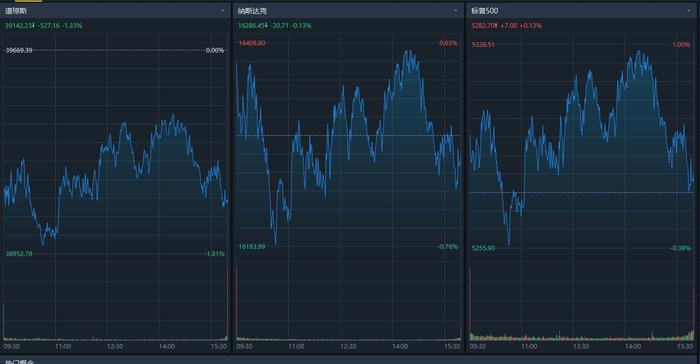Image resolution: width=700 pixels, height=364 pixels.
Task: Click the 14:00 time label in 道琼斯 chart
Action: [167, 346]
